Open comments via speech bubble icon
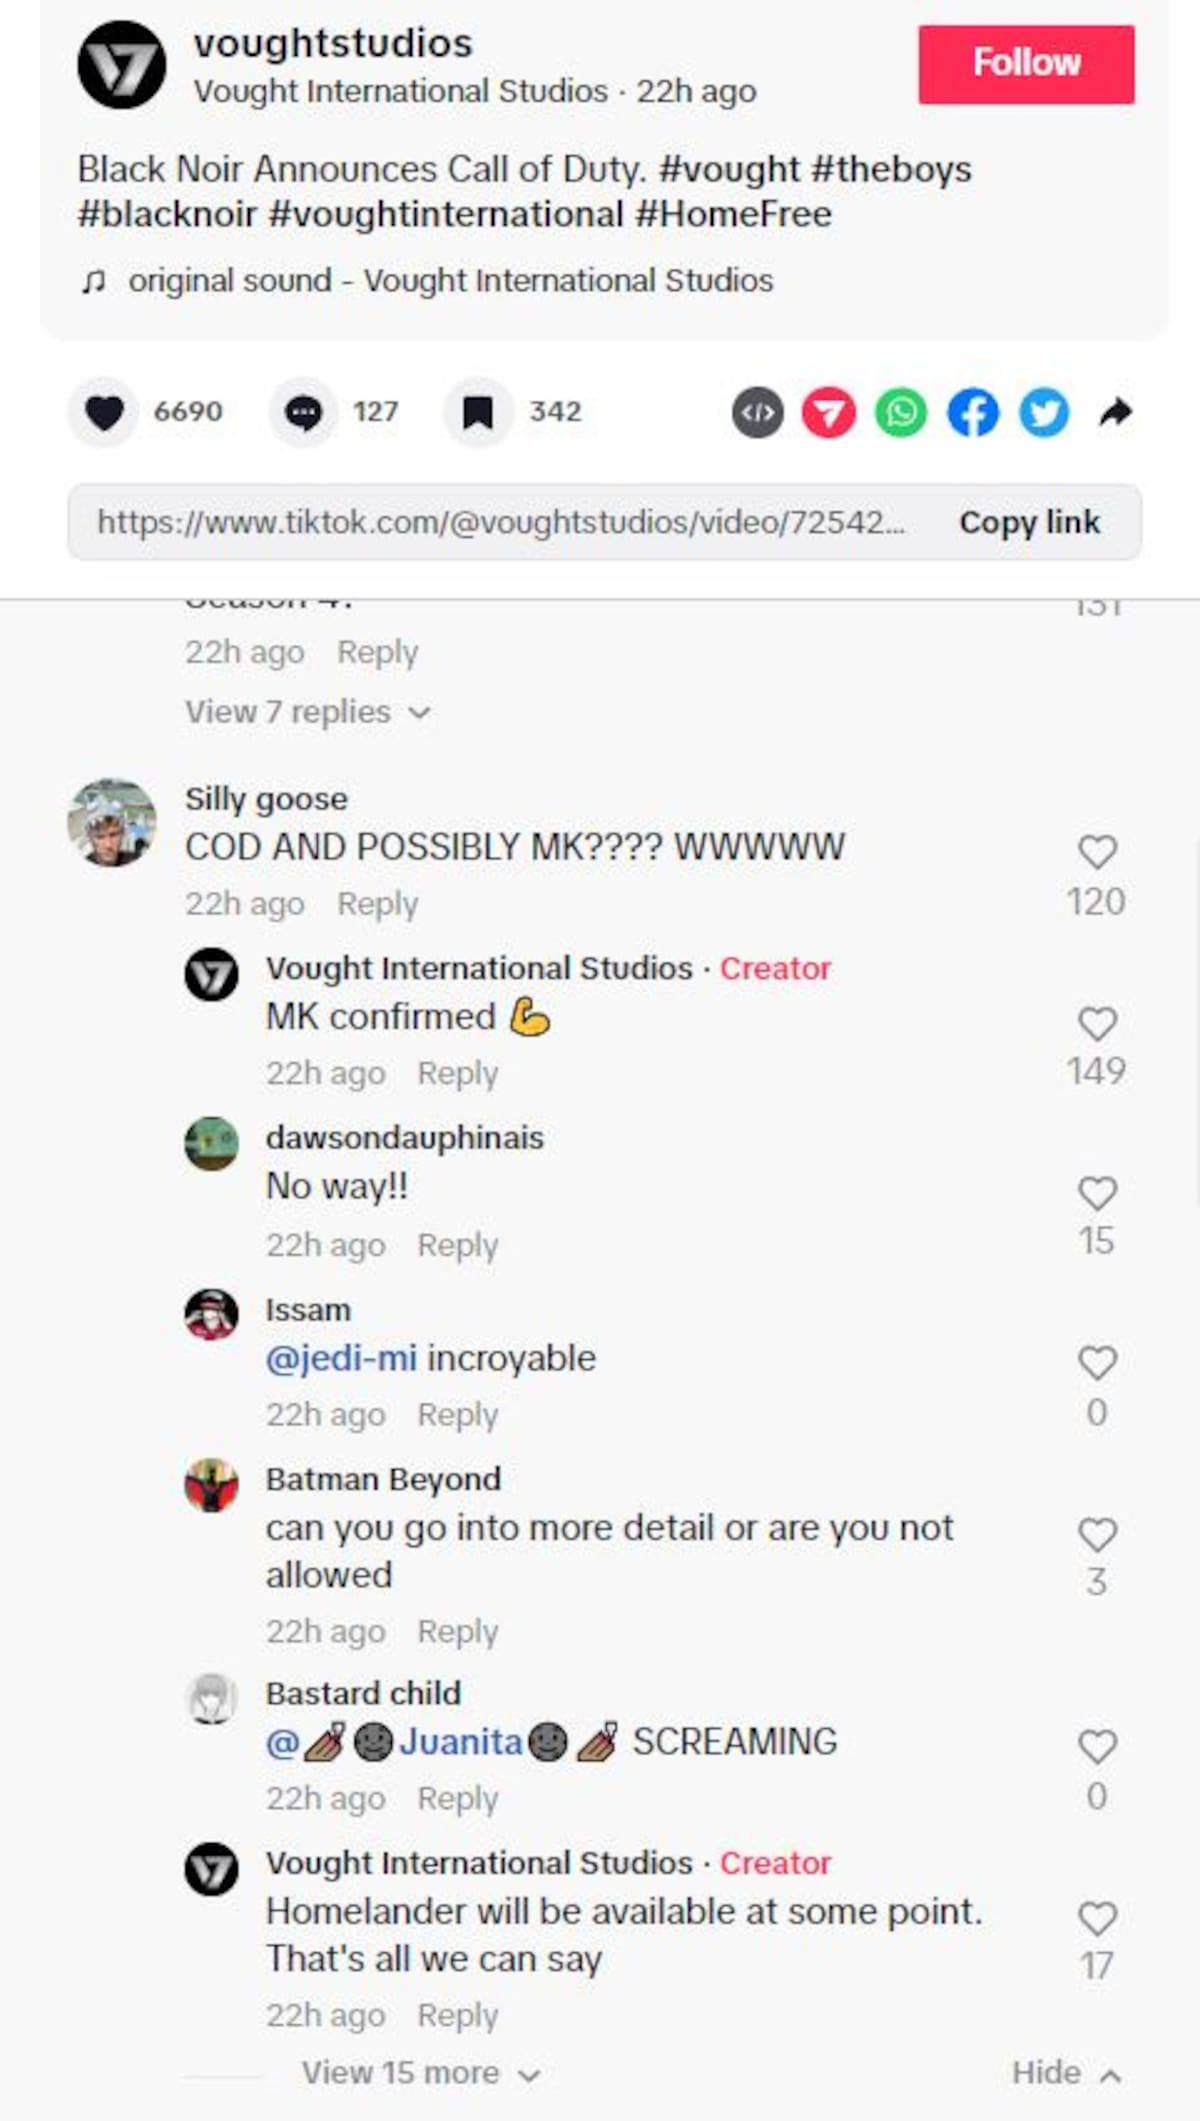This screenshot has height=2121, width=1200. click(304, 412)
